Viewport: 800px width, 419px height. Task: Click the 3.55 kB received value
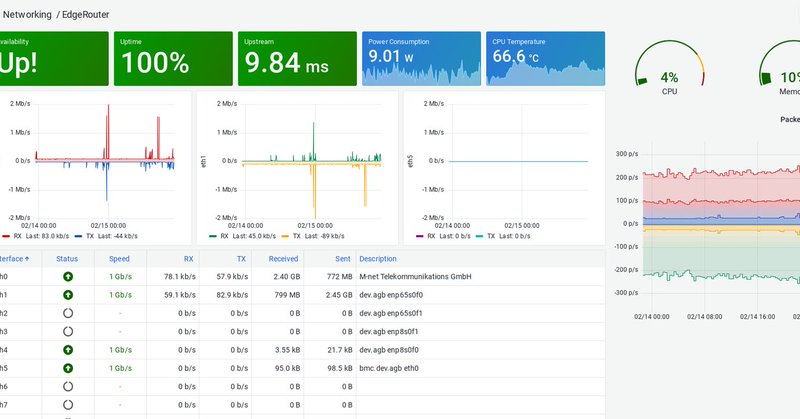pyautogui.click(x=287, y=350)
